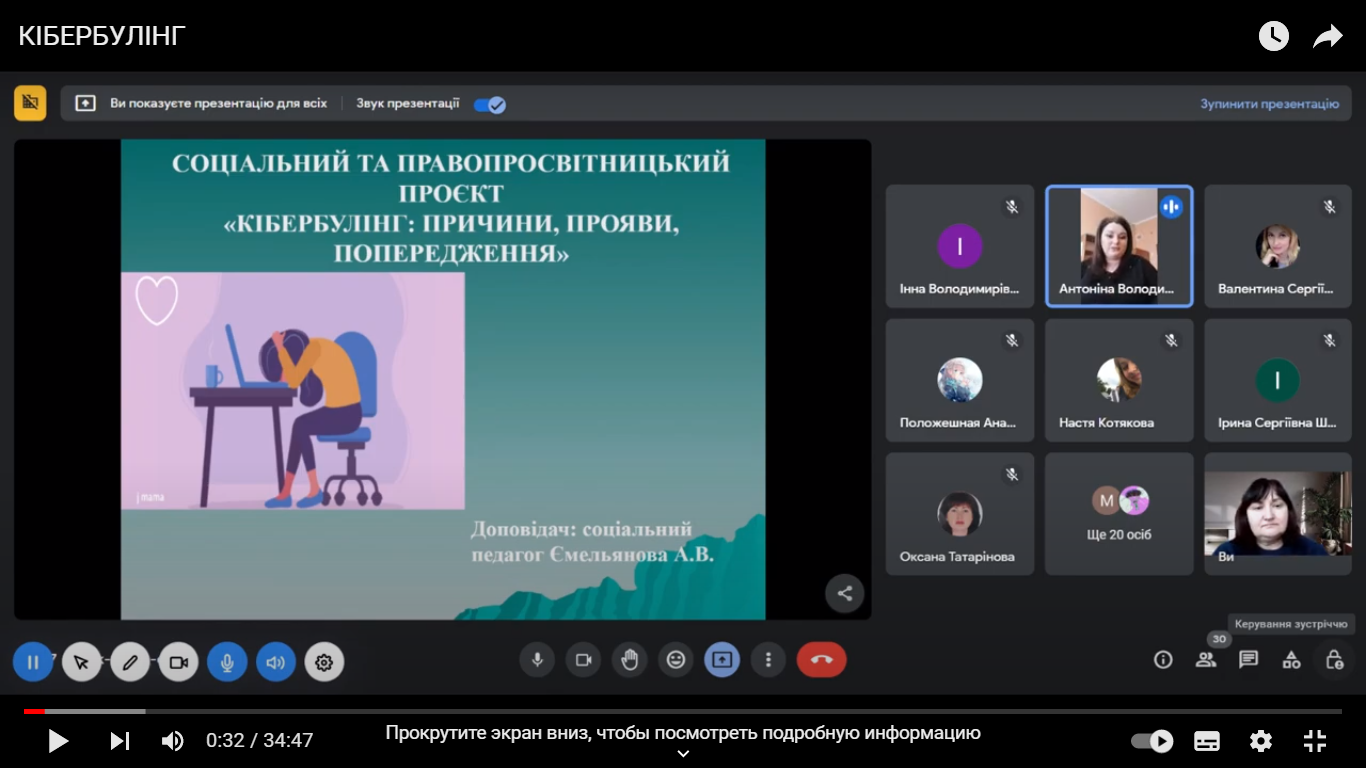Select the Настя Котякова participant tile
This screenshot has height=768, width=1366.
pos(1119,381)
